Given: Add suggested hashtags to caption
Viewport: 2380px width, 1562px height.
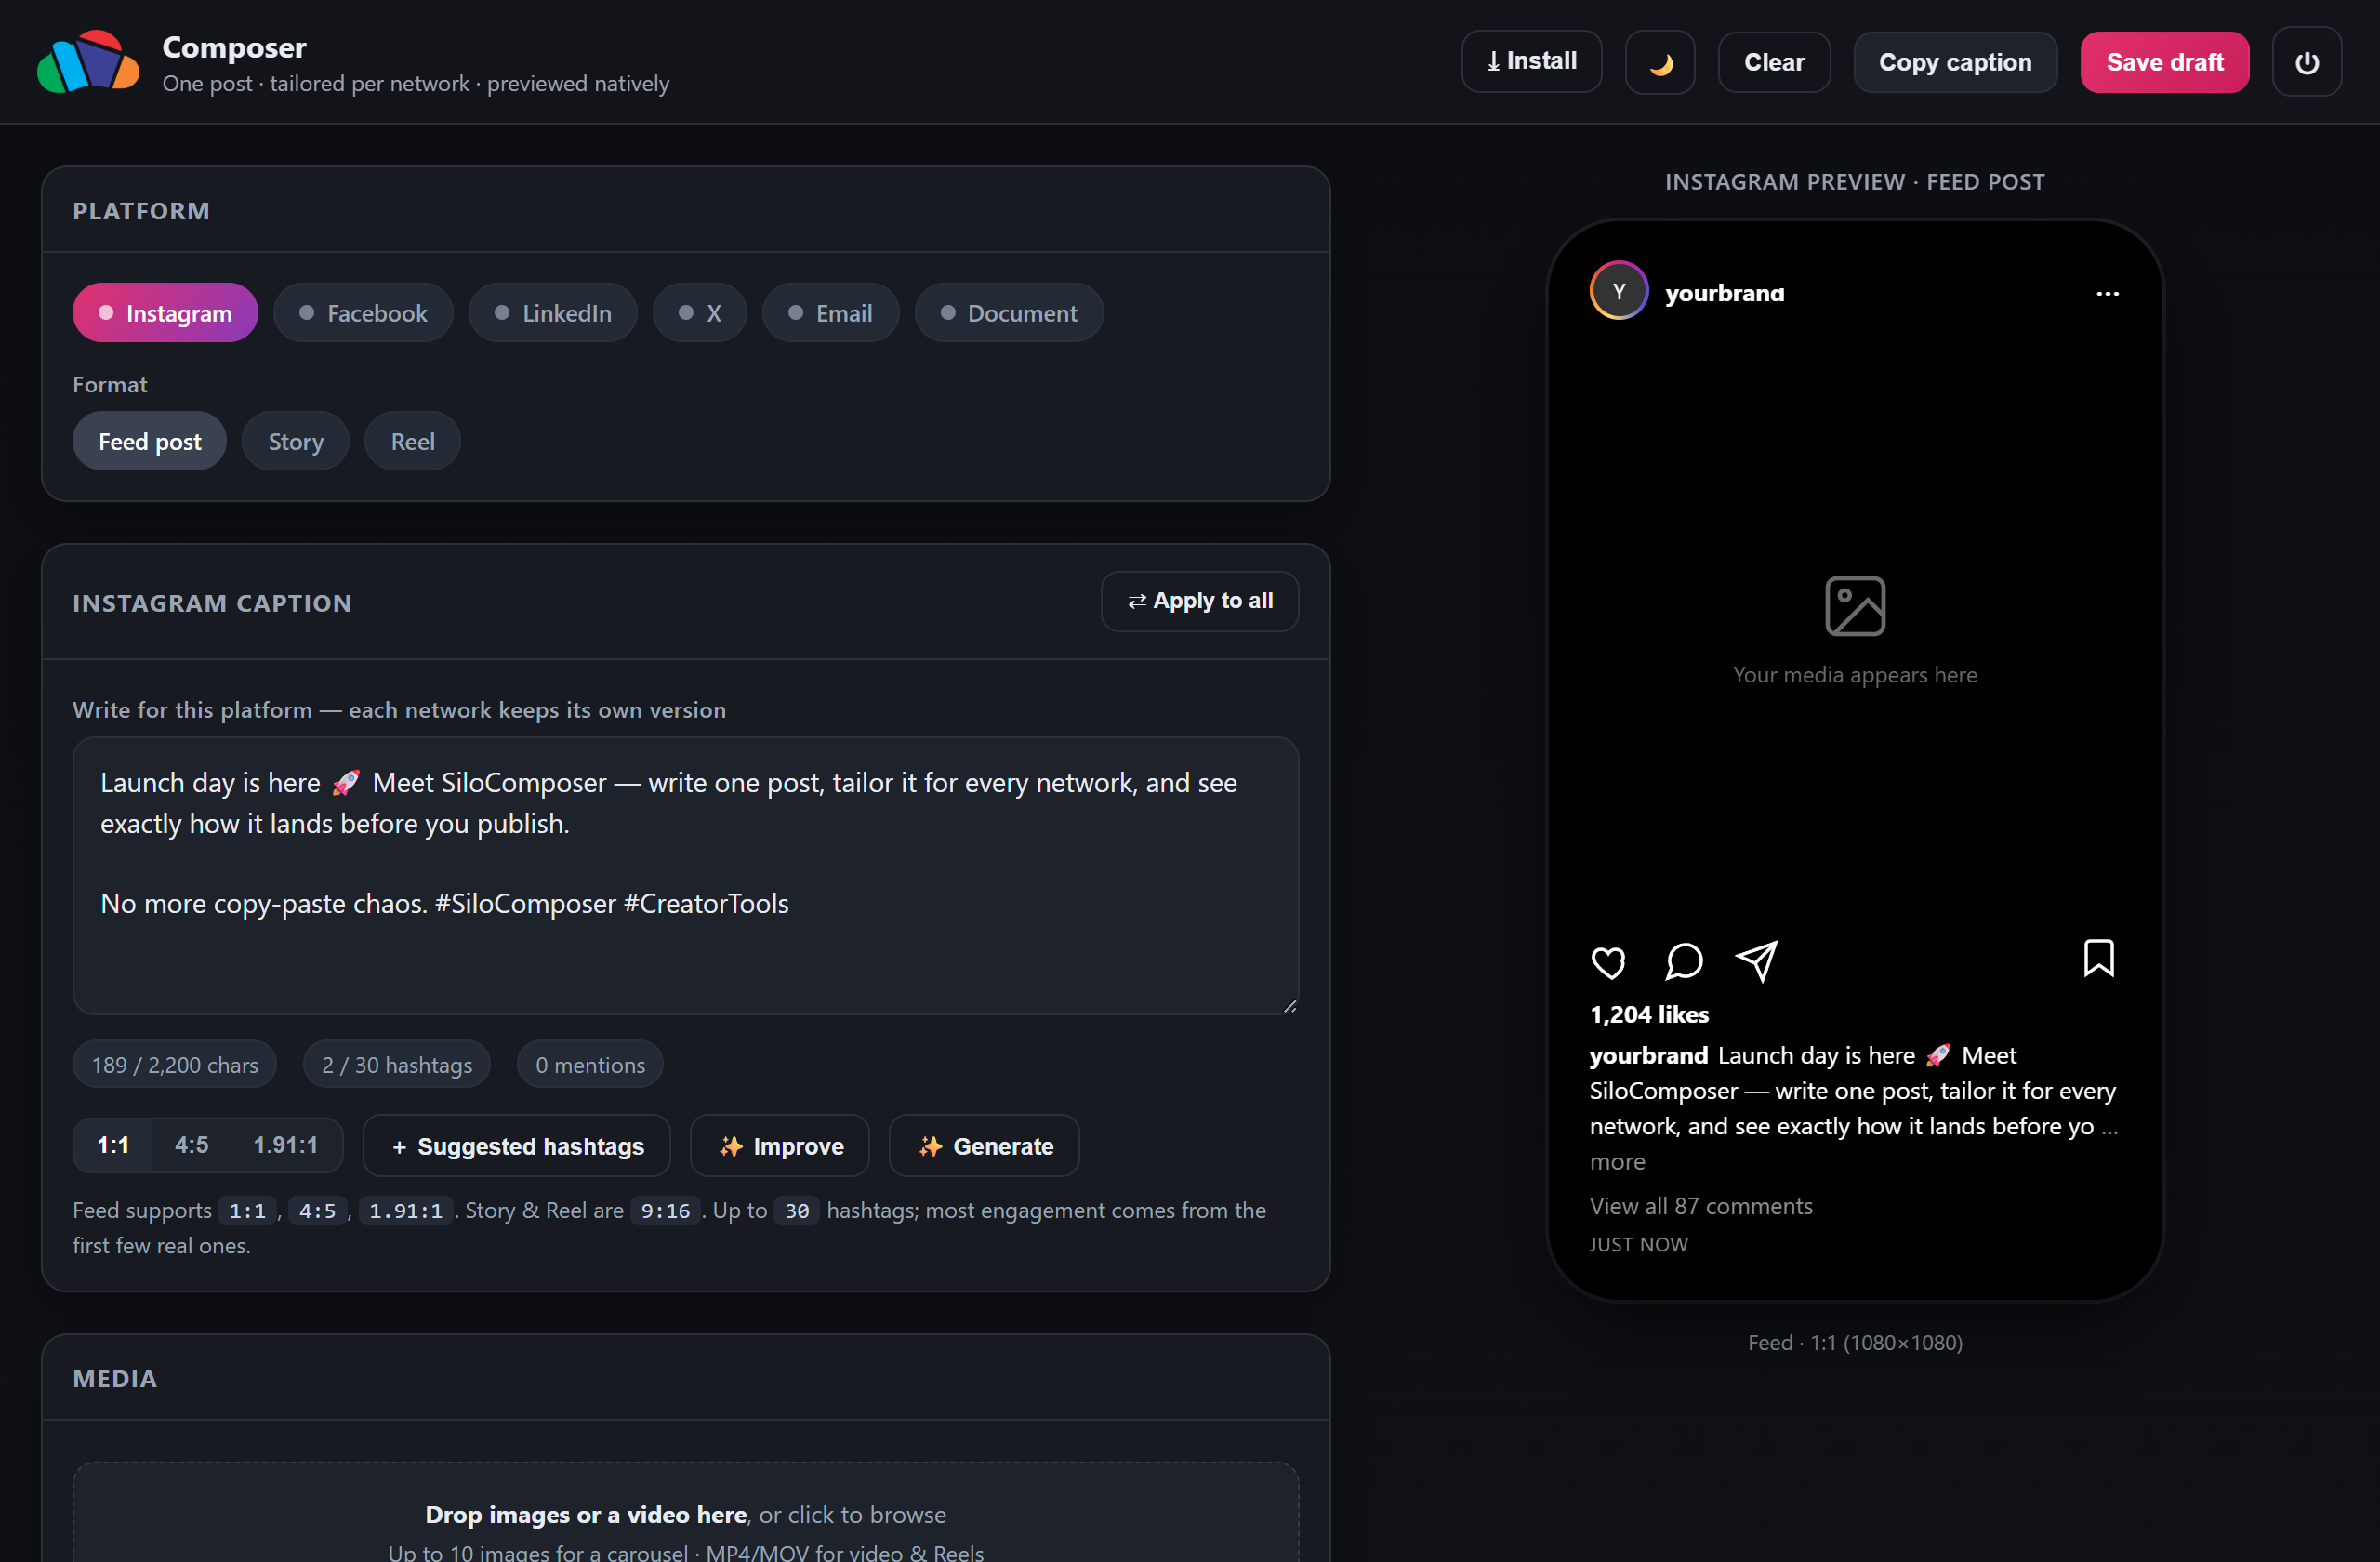Looking at the screenshot, I should [517, 1146].
